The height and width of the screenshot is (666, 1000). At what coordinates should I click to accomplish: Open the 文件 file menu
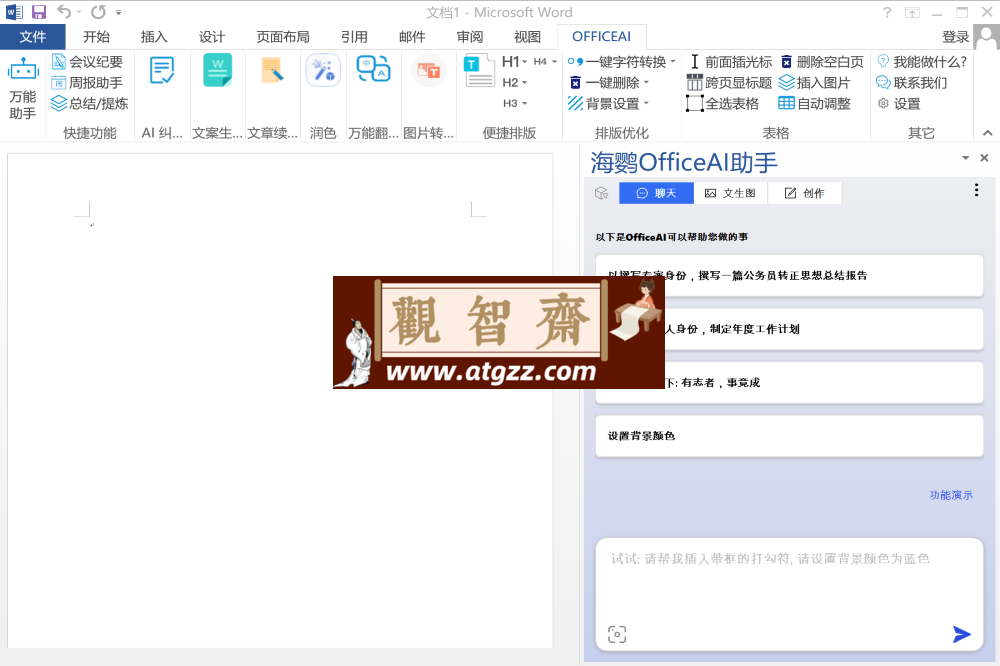click(x=33, y=37)
